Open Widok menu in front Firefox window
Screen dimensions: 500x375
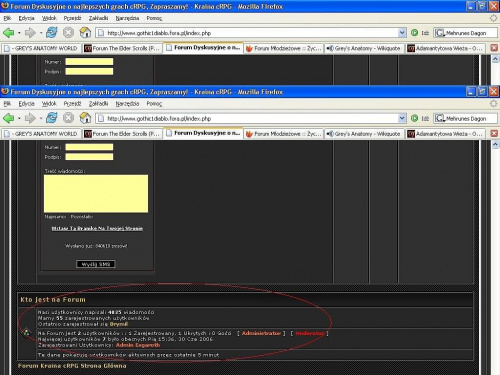pyautogui.click(x=49, y=104)
